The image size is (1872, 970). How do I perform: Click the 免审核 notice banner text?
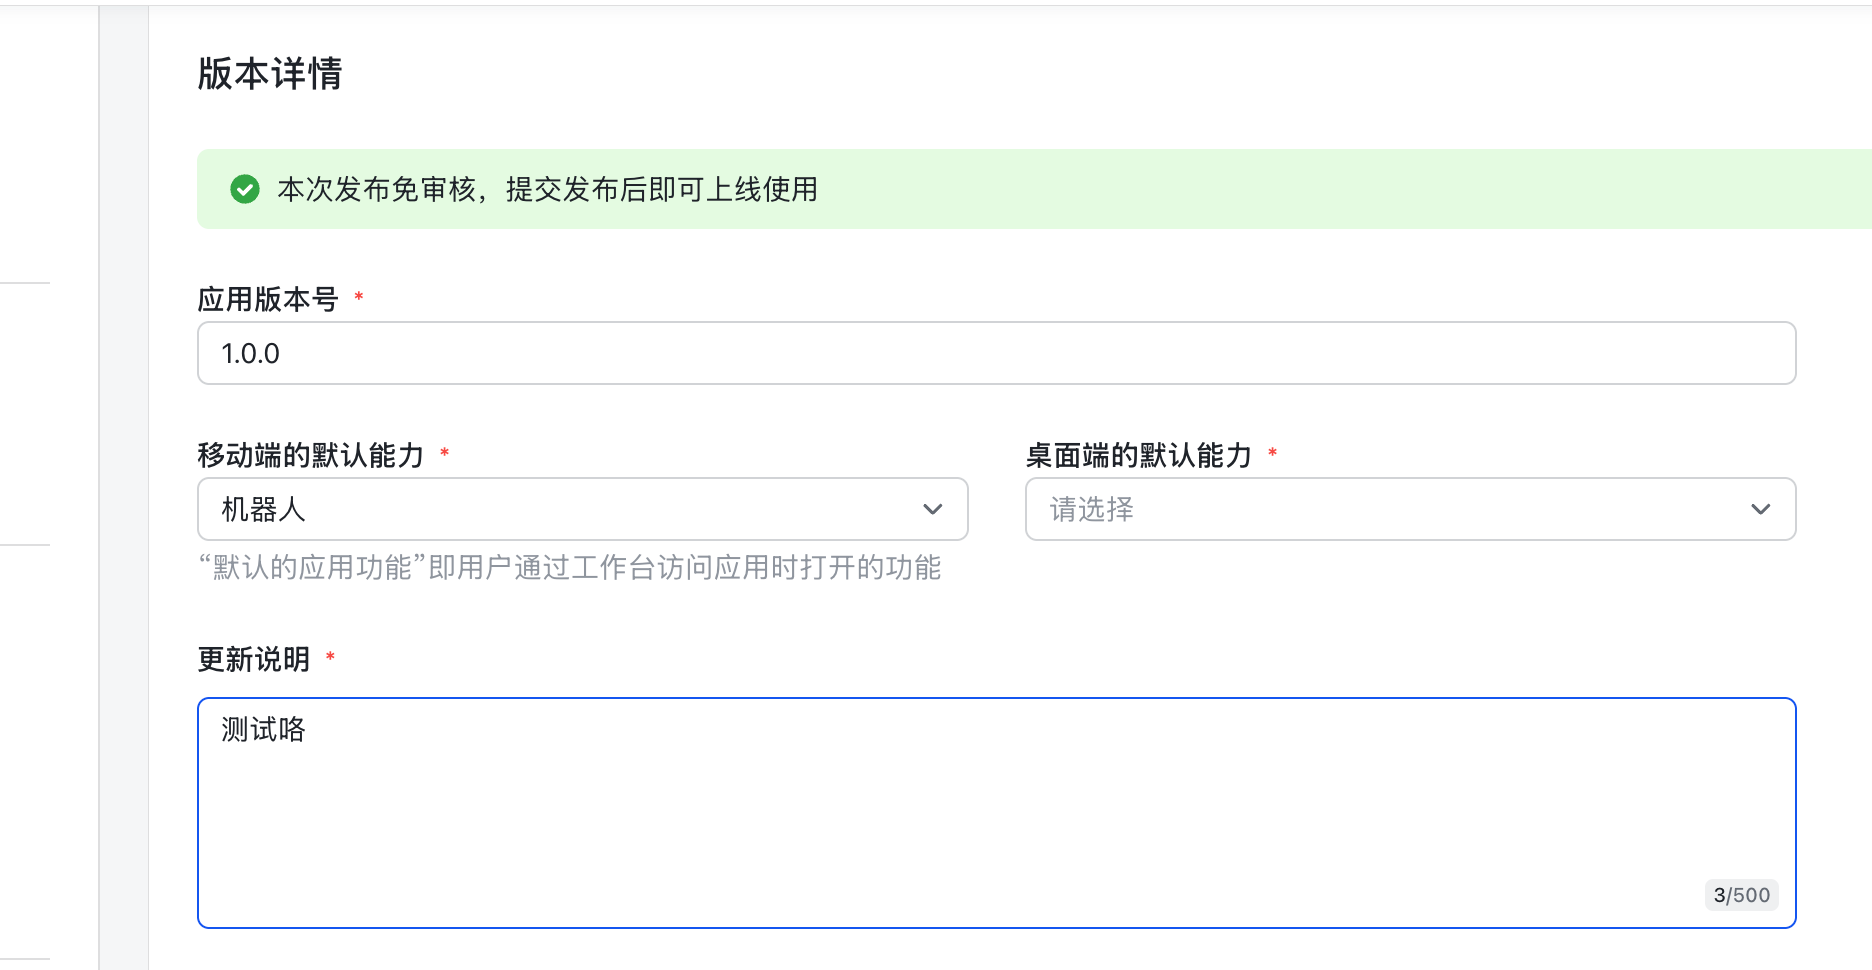(548, 190)
